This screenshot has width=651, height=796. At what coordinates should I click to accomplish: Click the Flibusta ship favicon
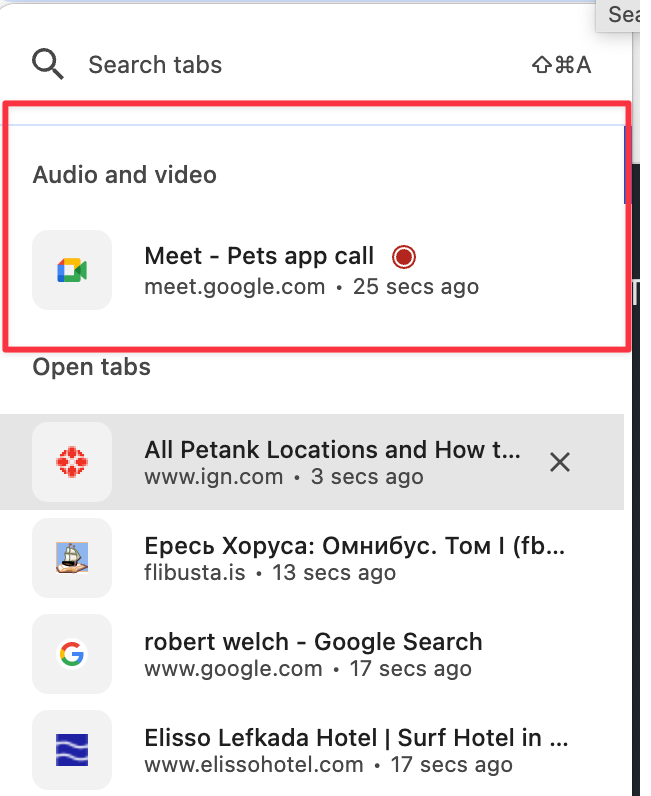click(72, 557)
